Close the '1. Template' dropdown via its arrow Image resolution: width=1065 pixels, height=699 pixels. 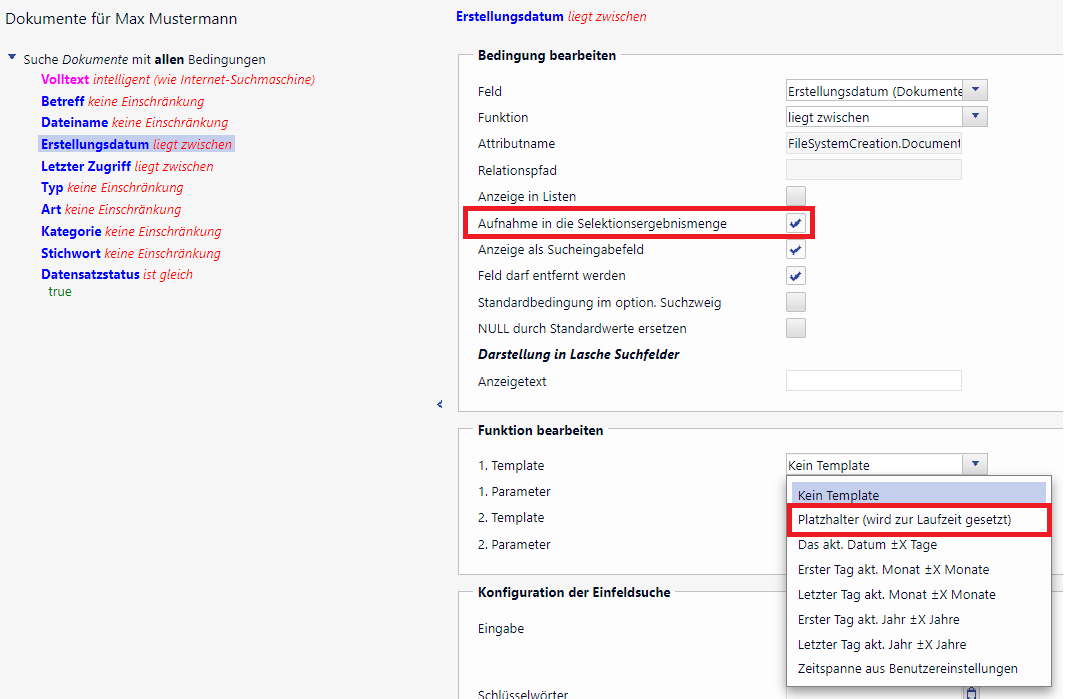975,464
